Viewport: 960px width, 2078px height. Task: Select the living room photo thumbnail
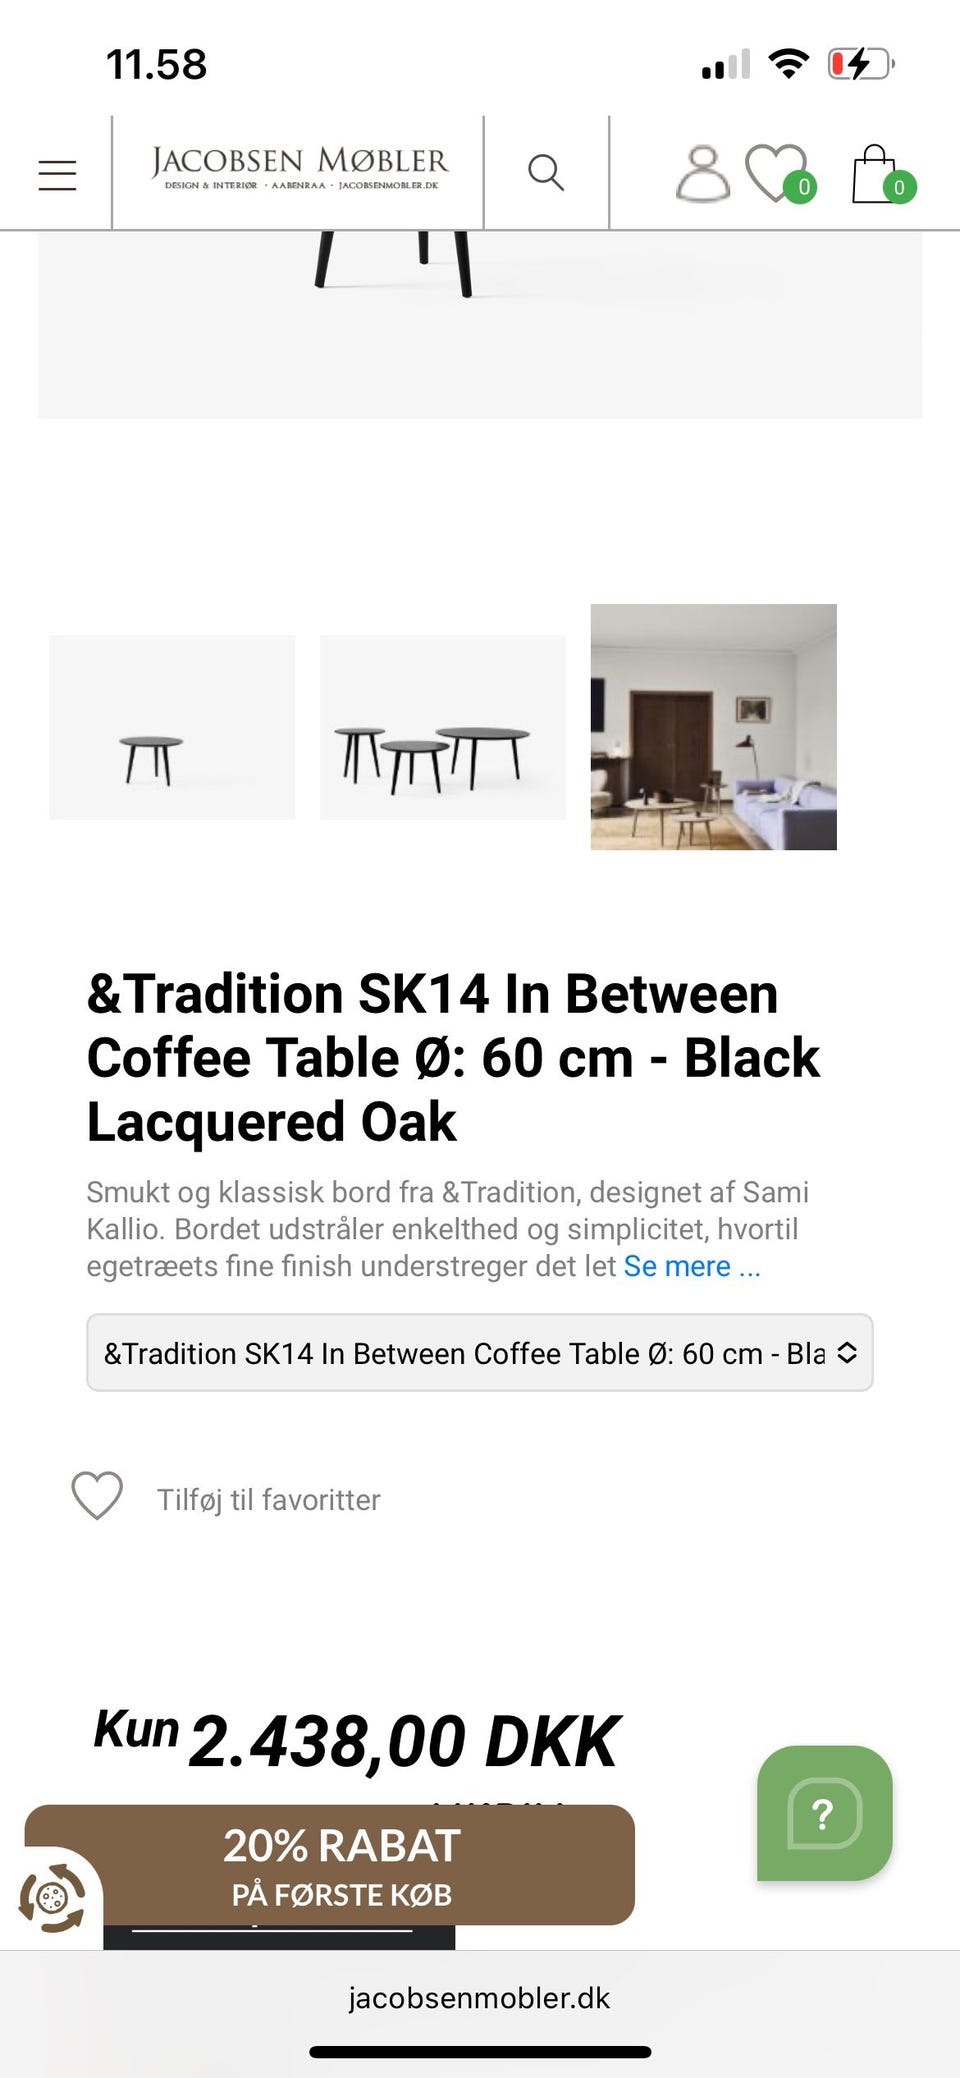(x=714, y=727)
